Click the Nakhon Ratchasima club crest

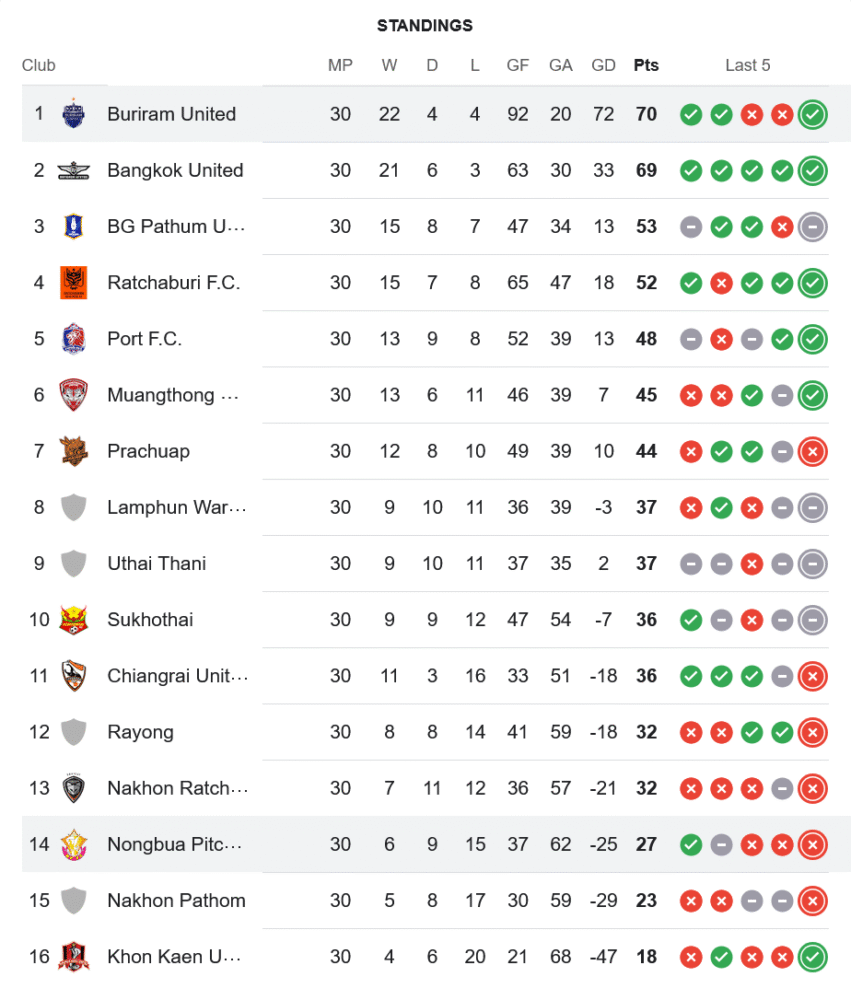click(74, 788)
